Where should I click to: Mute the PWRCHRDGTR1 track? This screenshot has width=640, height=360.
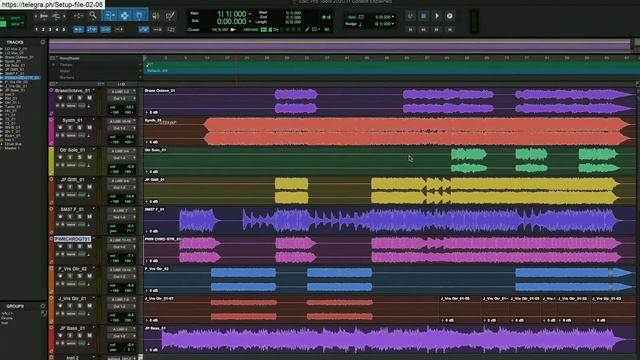coord(89,247)
